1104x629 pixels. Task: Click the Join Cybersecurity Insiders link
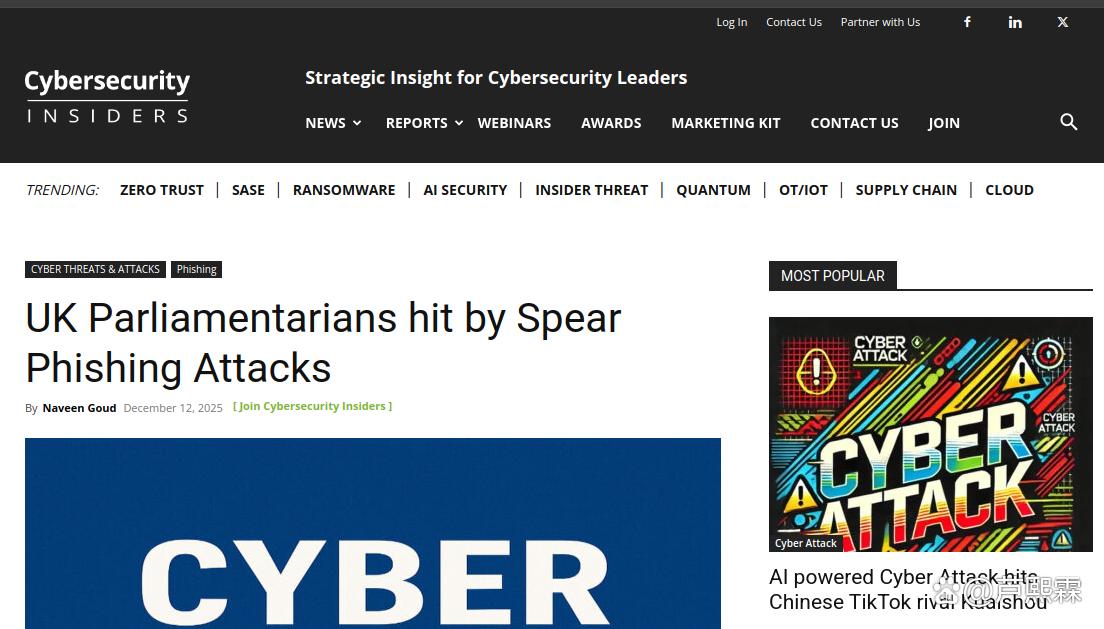pyautogui.click(x=313, y=406)
